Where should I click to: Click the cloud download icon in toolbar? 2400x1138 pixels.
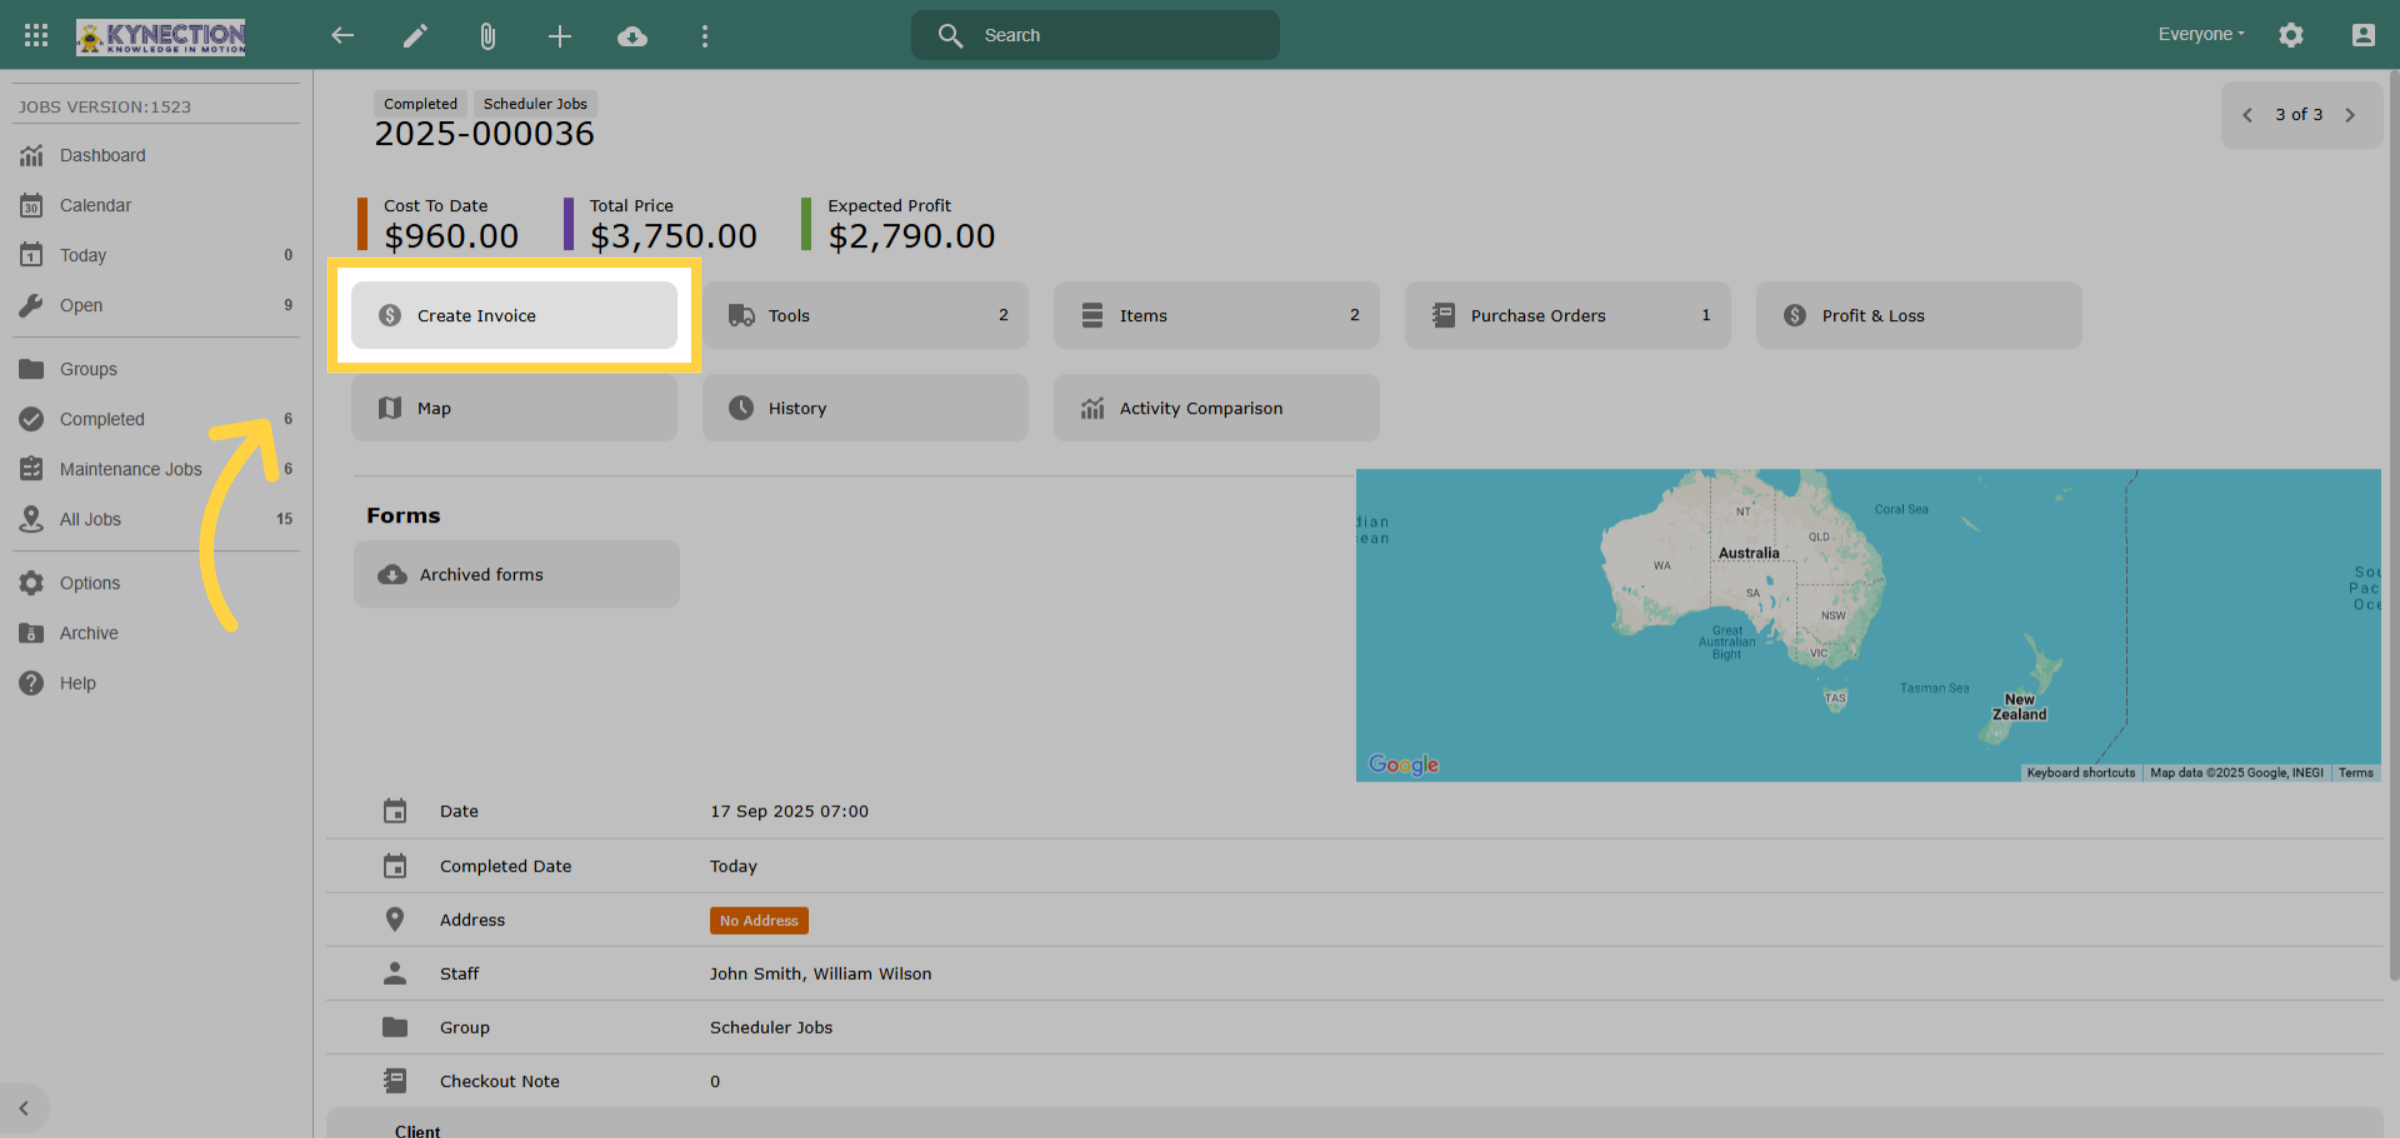click(632, 37)
